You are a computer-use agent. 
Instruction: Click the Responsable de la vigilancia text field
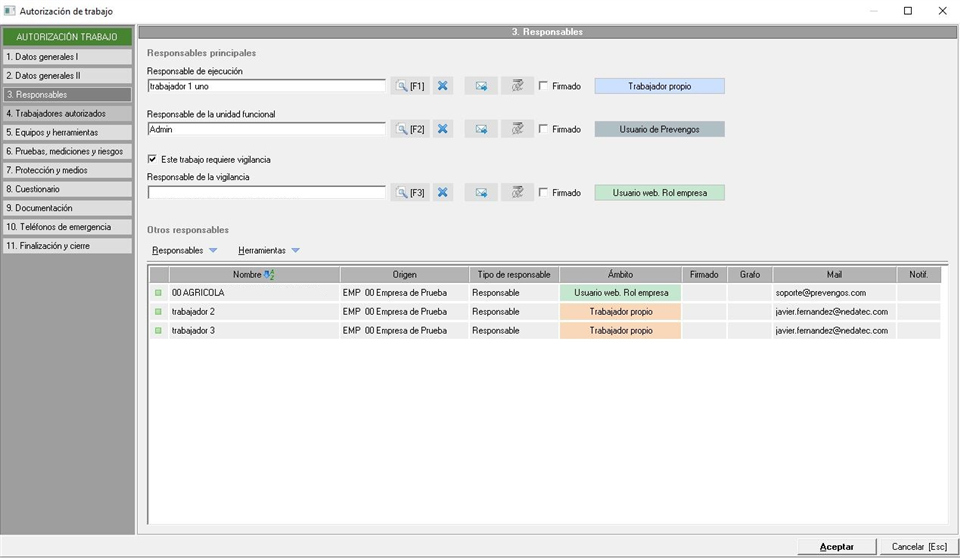266,192
